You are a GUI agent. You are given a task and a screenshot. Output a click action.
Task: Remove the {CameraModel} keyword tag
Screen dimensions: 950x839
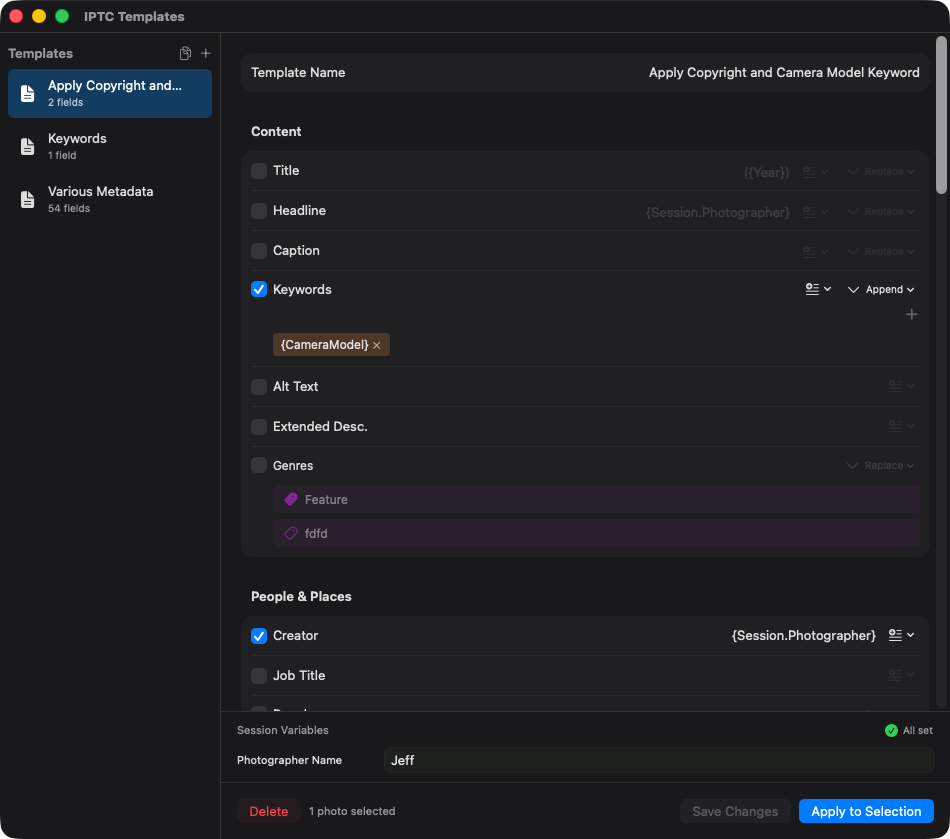coord(377,345)
